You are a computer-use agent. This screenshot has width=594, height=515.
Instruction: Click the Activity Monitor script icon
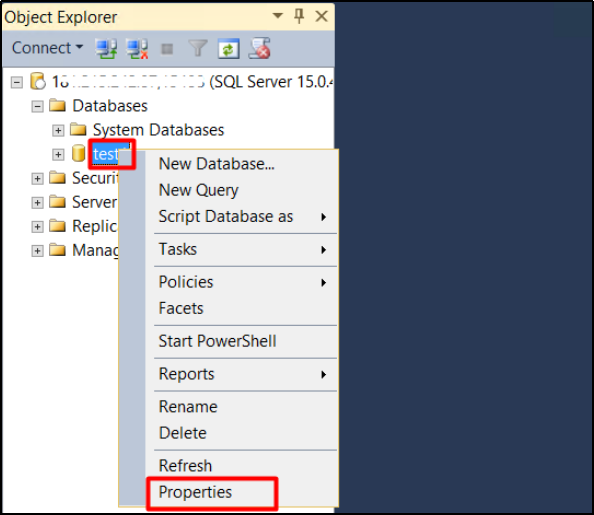(x=259, y=48)
